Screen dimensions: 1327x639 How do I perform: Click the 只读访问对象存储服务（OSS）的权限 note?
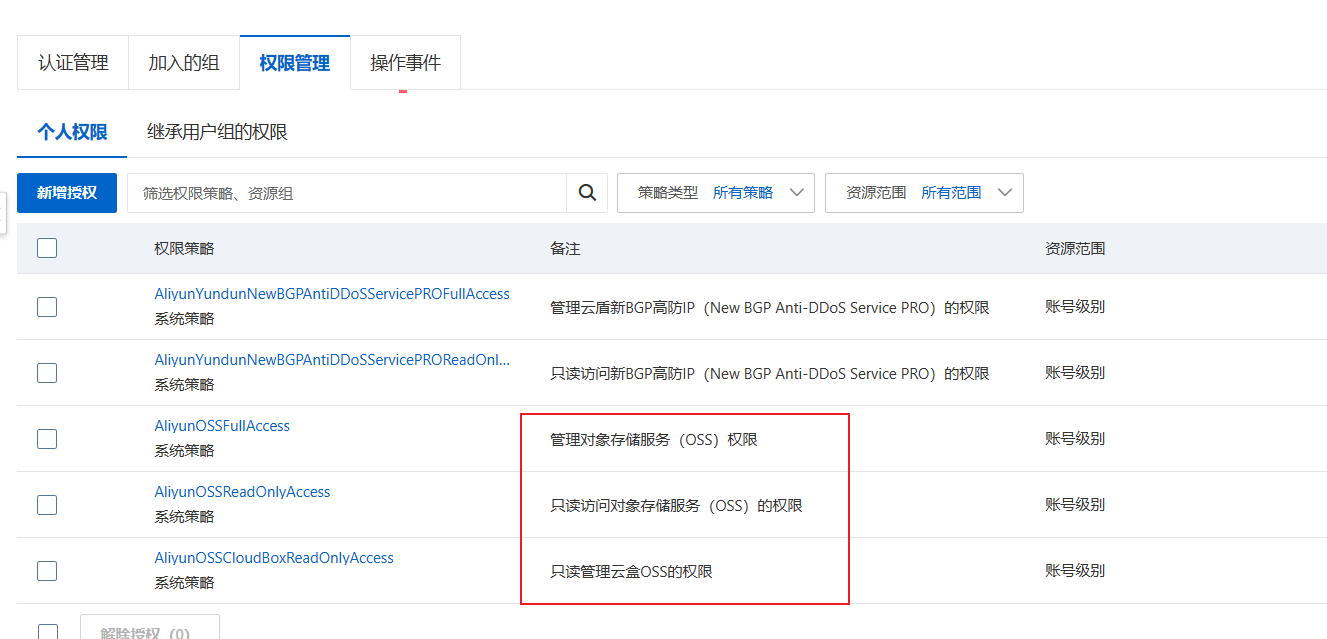coord(676,505)
